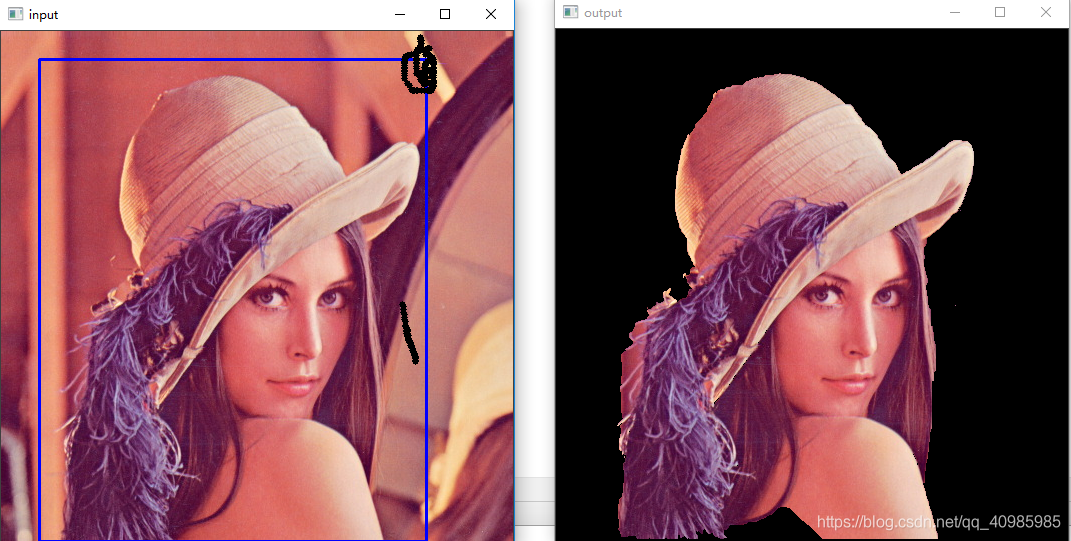1071x541 pixels.
Task: Minimize the input window
Action: (x=400, y=14)
